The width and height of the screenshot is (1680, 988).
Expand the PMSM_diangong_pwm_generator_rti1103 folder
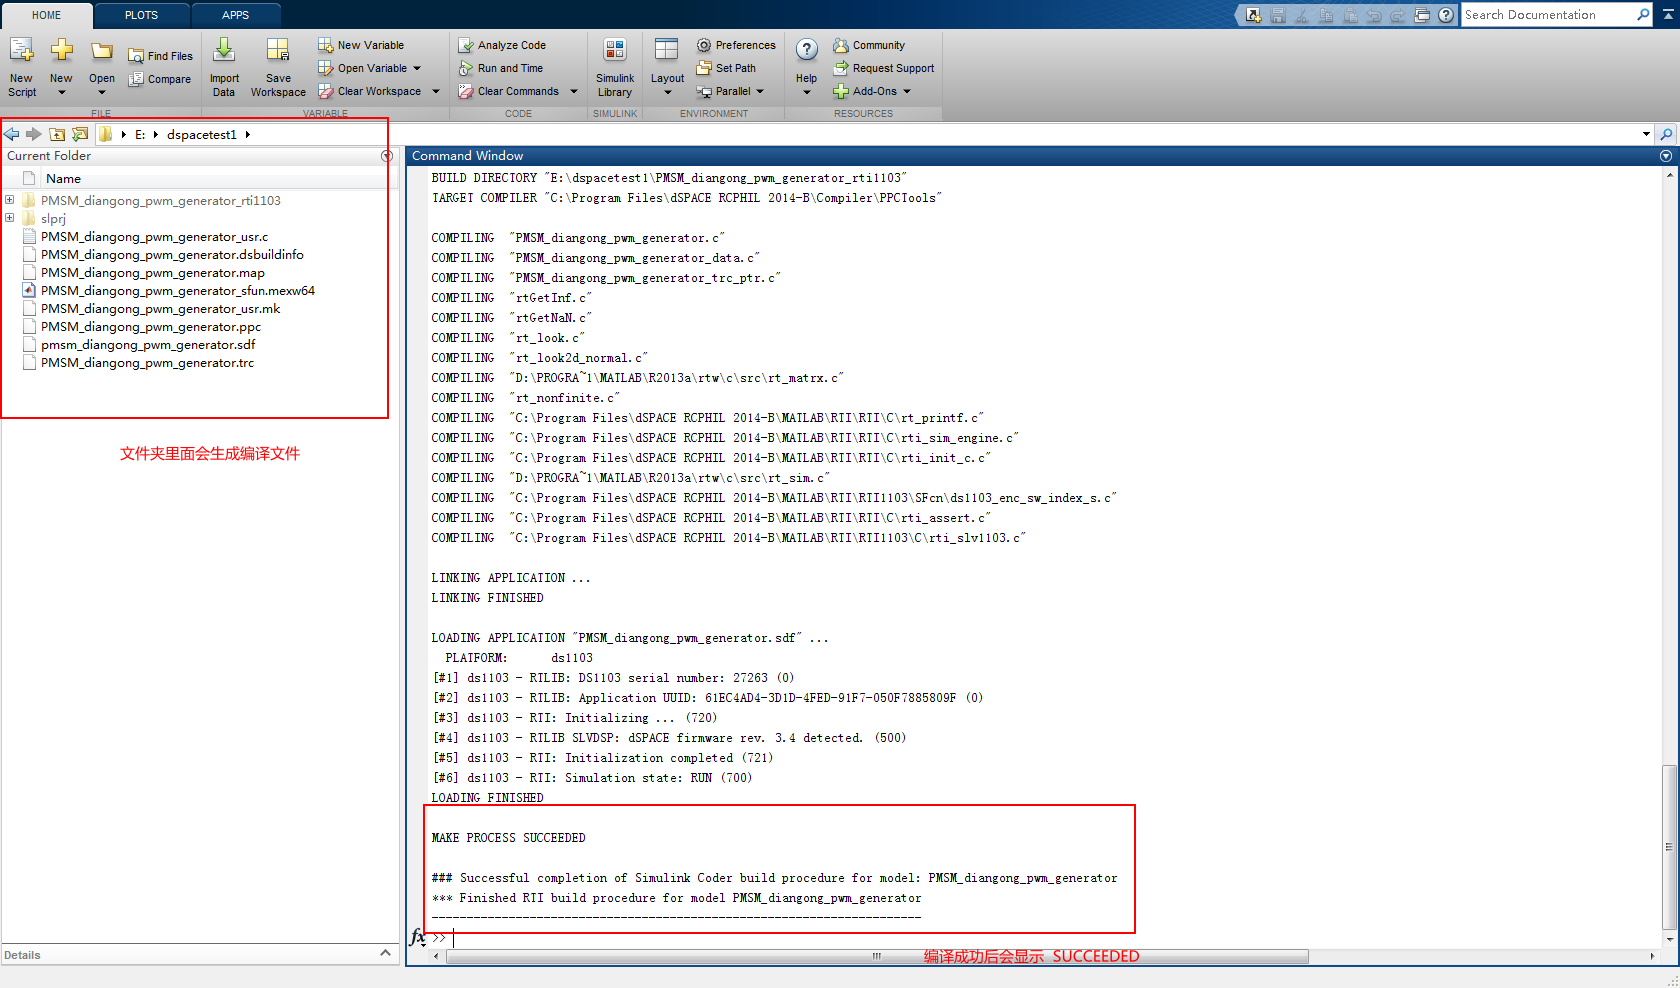pyautogui.click(x=10, y=200)
